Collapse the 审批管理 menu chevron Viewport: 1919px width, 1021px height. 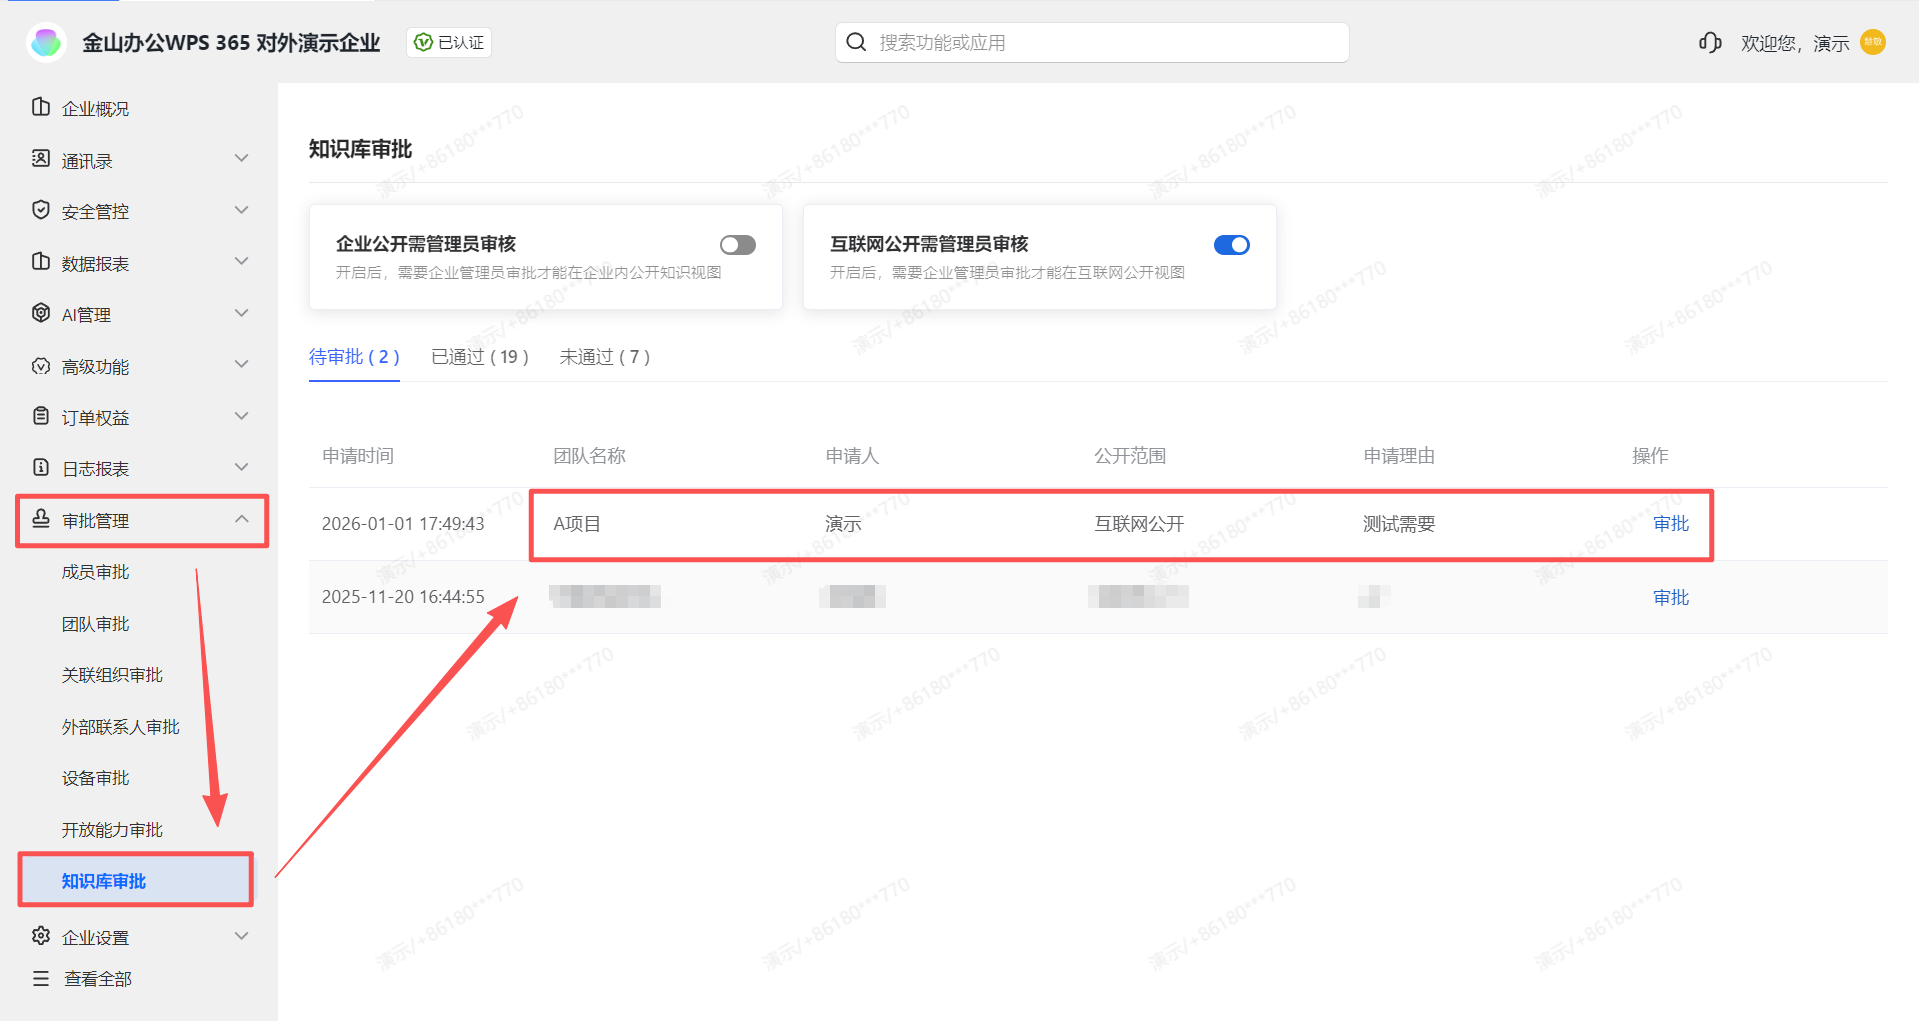click(x=241, y=519)
